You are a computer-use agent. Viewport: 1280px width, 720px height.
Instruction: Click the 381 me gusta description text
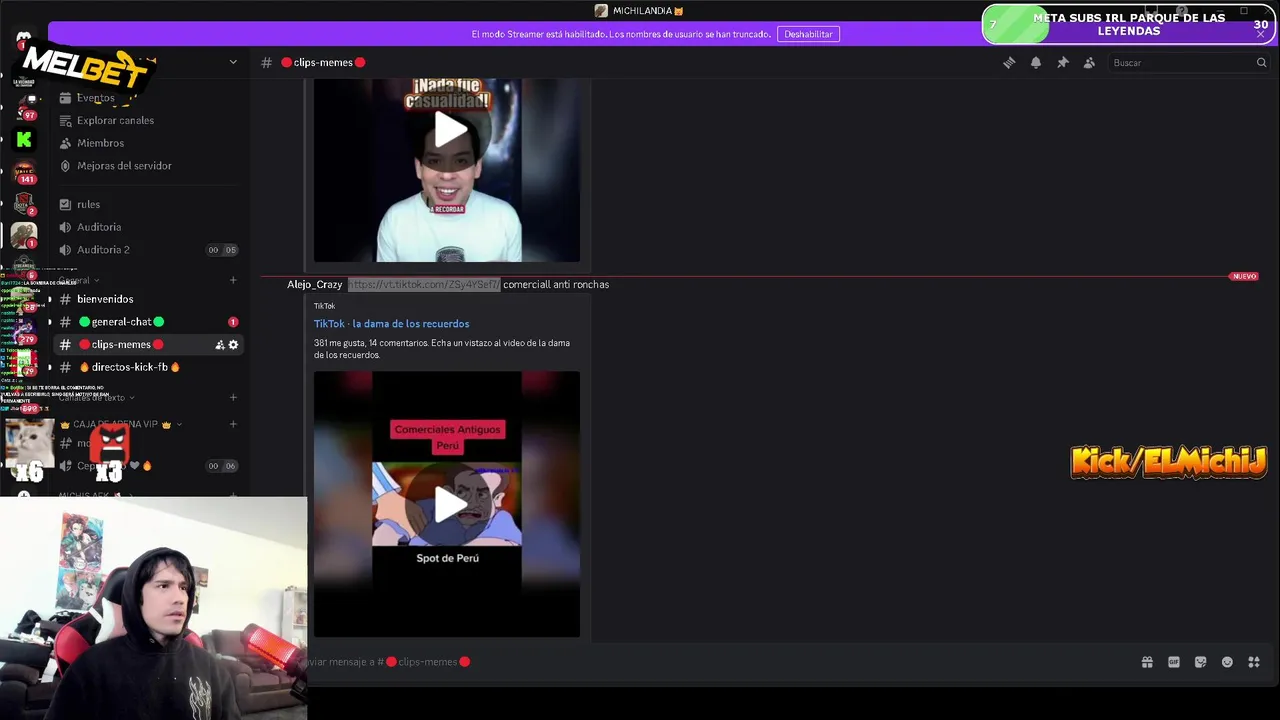point(442,349)
